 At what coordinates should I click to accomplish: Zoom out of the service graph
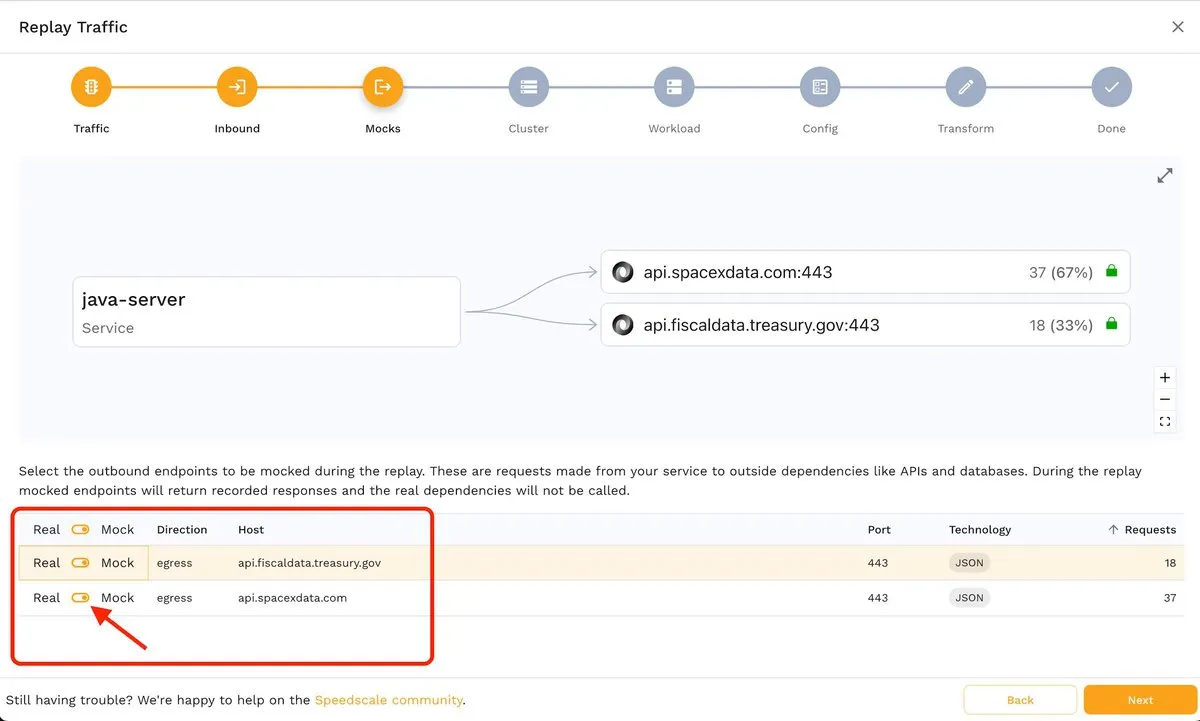pyautogui.click(x=1165, y=400)
